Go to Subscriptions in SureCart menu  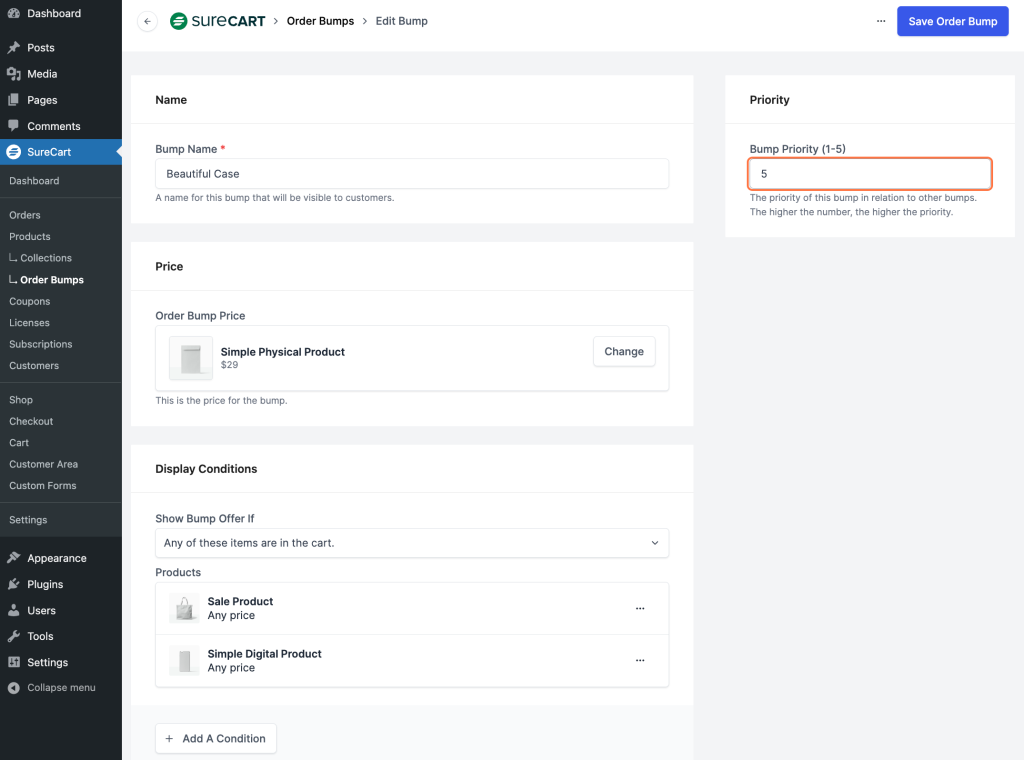(x=41, y=344)
